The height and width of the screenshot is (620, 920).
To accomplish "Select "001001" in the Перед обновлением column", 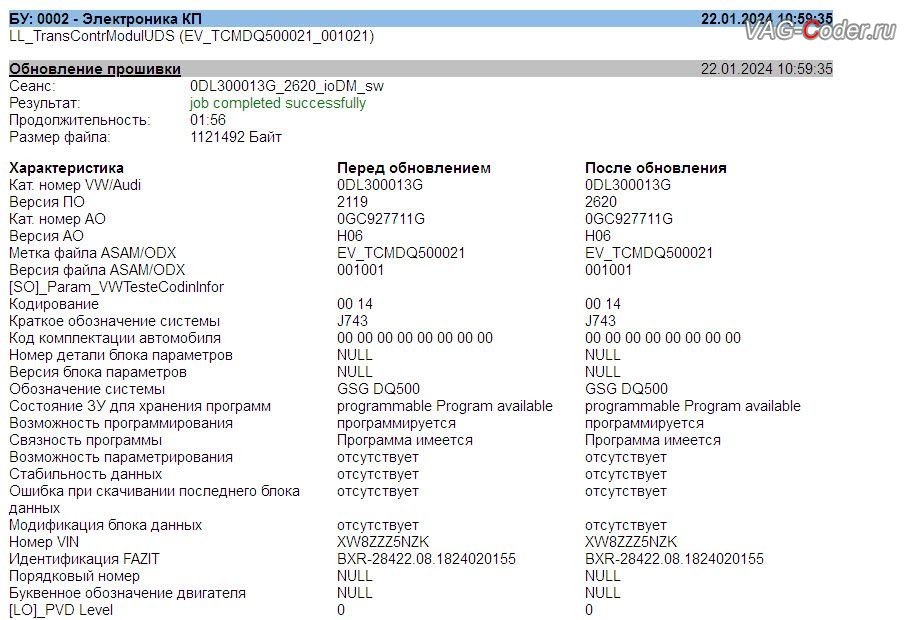I will click(x=360, y=270).
